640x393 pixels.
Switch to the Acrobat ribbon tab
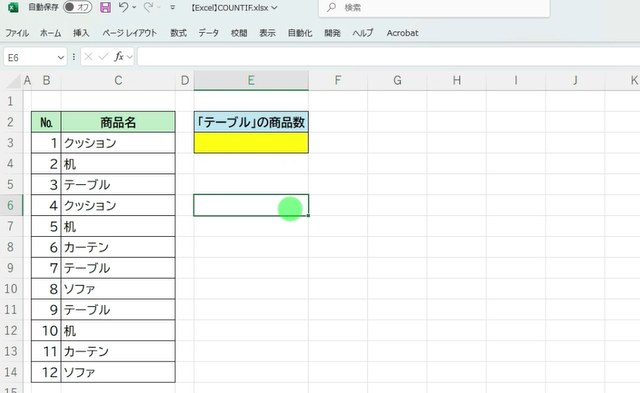402,33
